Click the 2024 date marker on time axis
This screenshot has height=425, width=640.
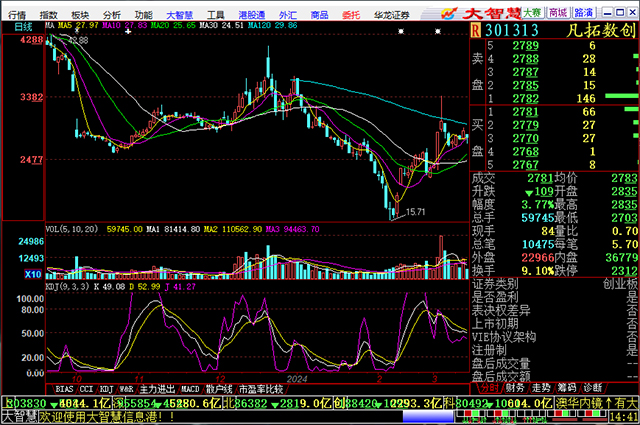coord(297,379)
